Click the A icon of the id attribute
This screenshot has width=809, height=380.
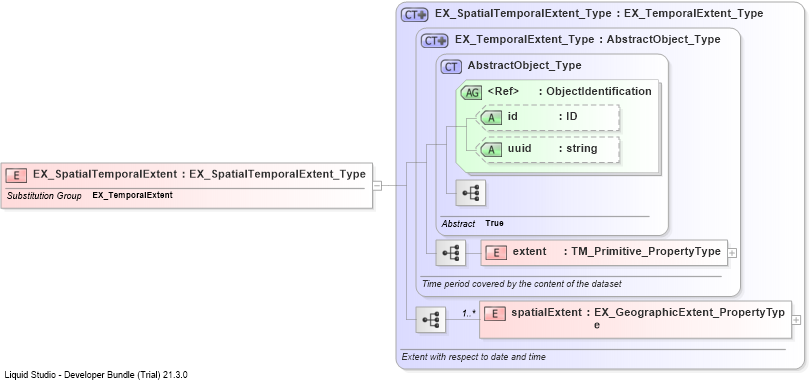tap(491, 118)
